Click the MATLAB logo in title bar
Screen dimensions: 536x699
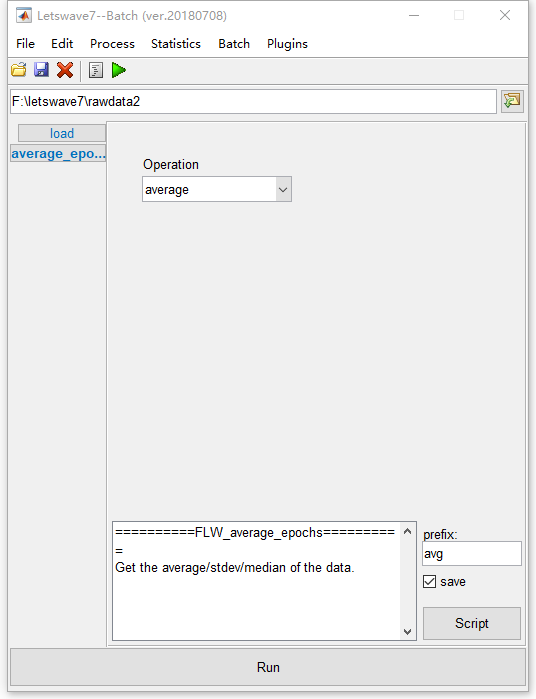[x=24, y=16]
